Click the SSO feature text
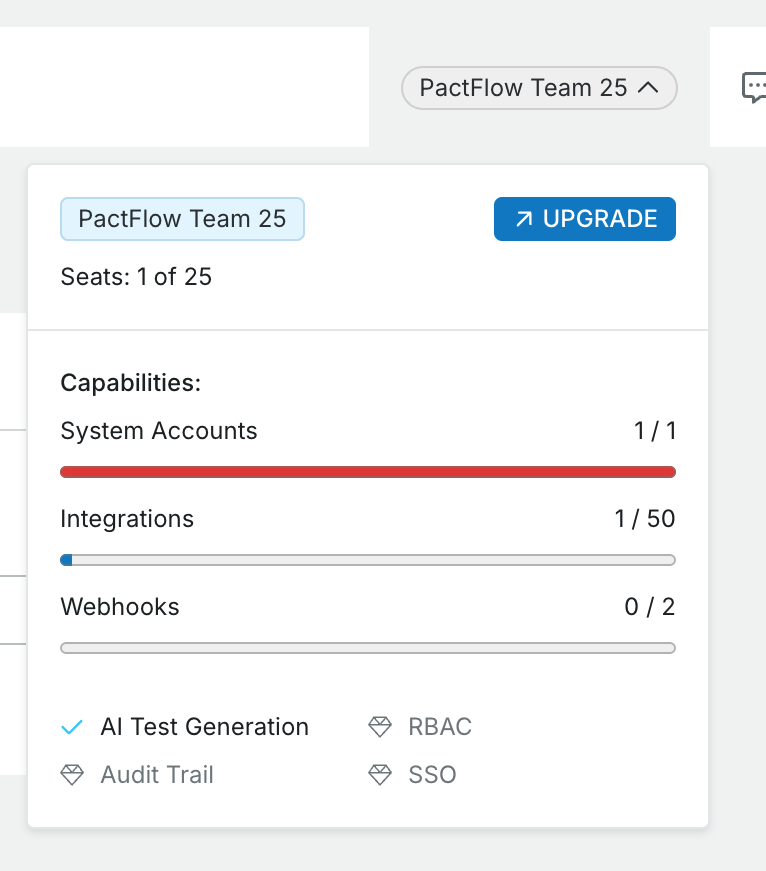766x871 pixels. (432, 775)
